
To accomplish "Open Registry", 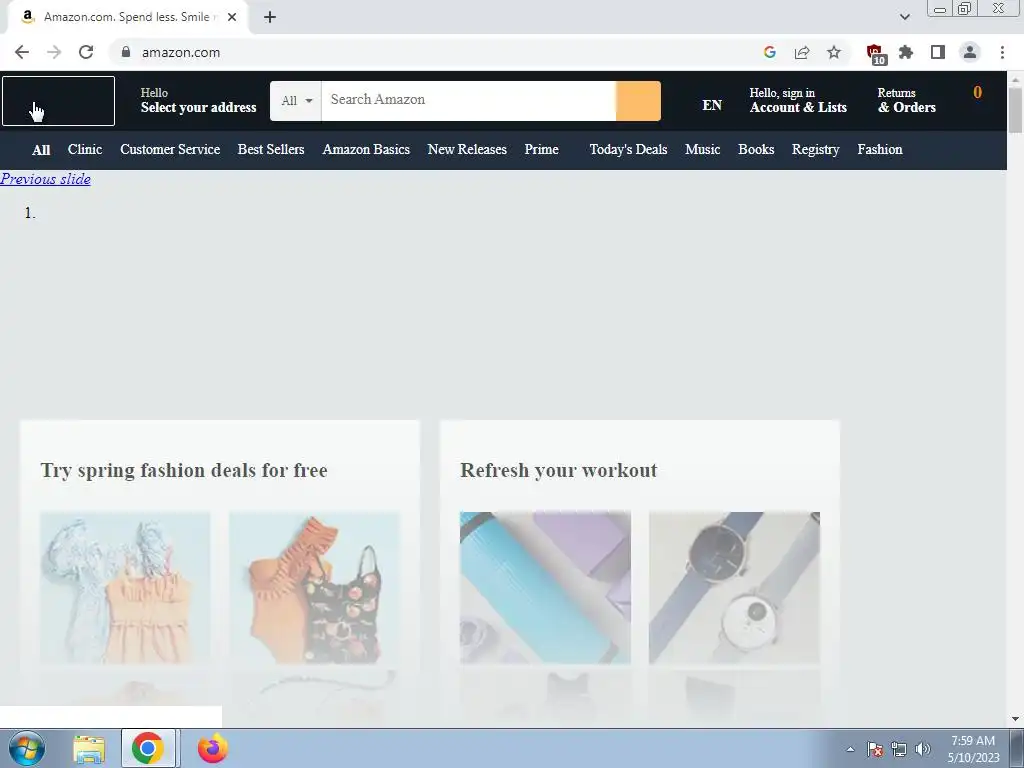I will (x=816, y=150).
